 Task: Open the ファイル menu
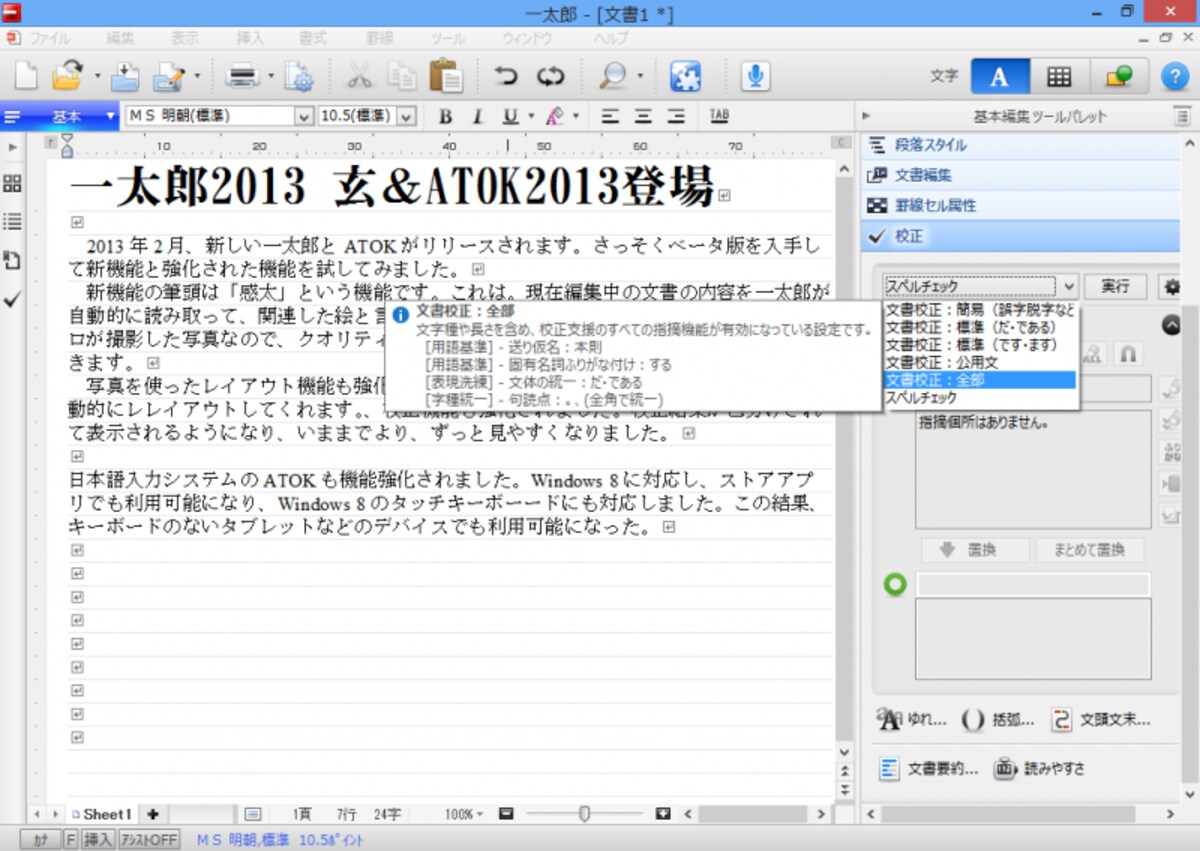click(x=49, y=38)
